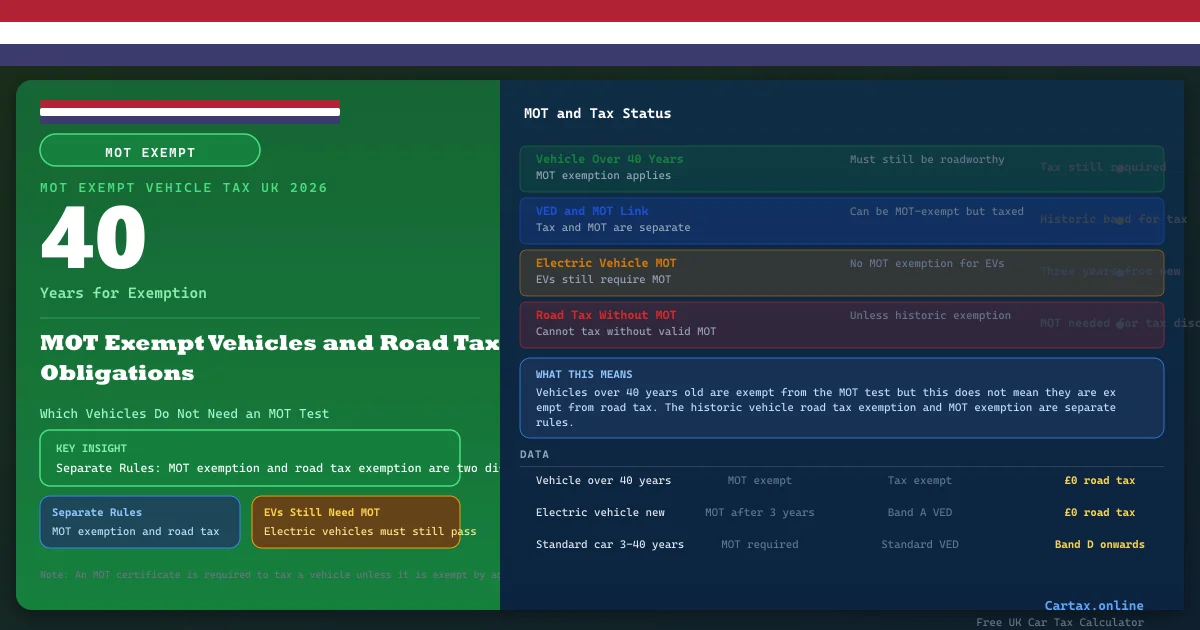Click Free UK Car Tax Calculator text
1200x630 pixels.
(x=1059, y=622)
